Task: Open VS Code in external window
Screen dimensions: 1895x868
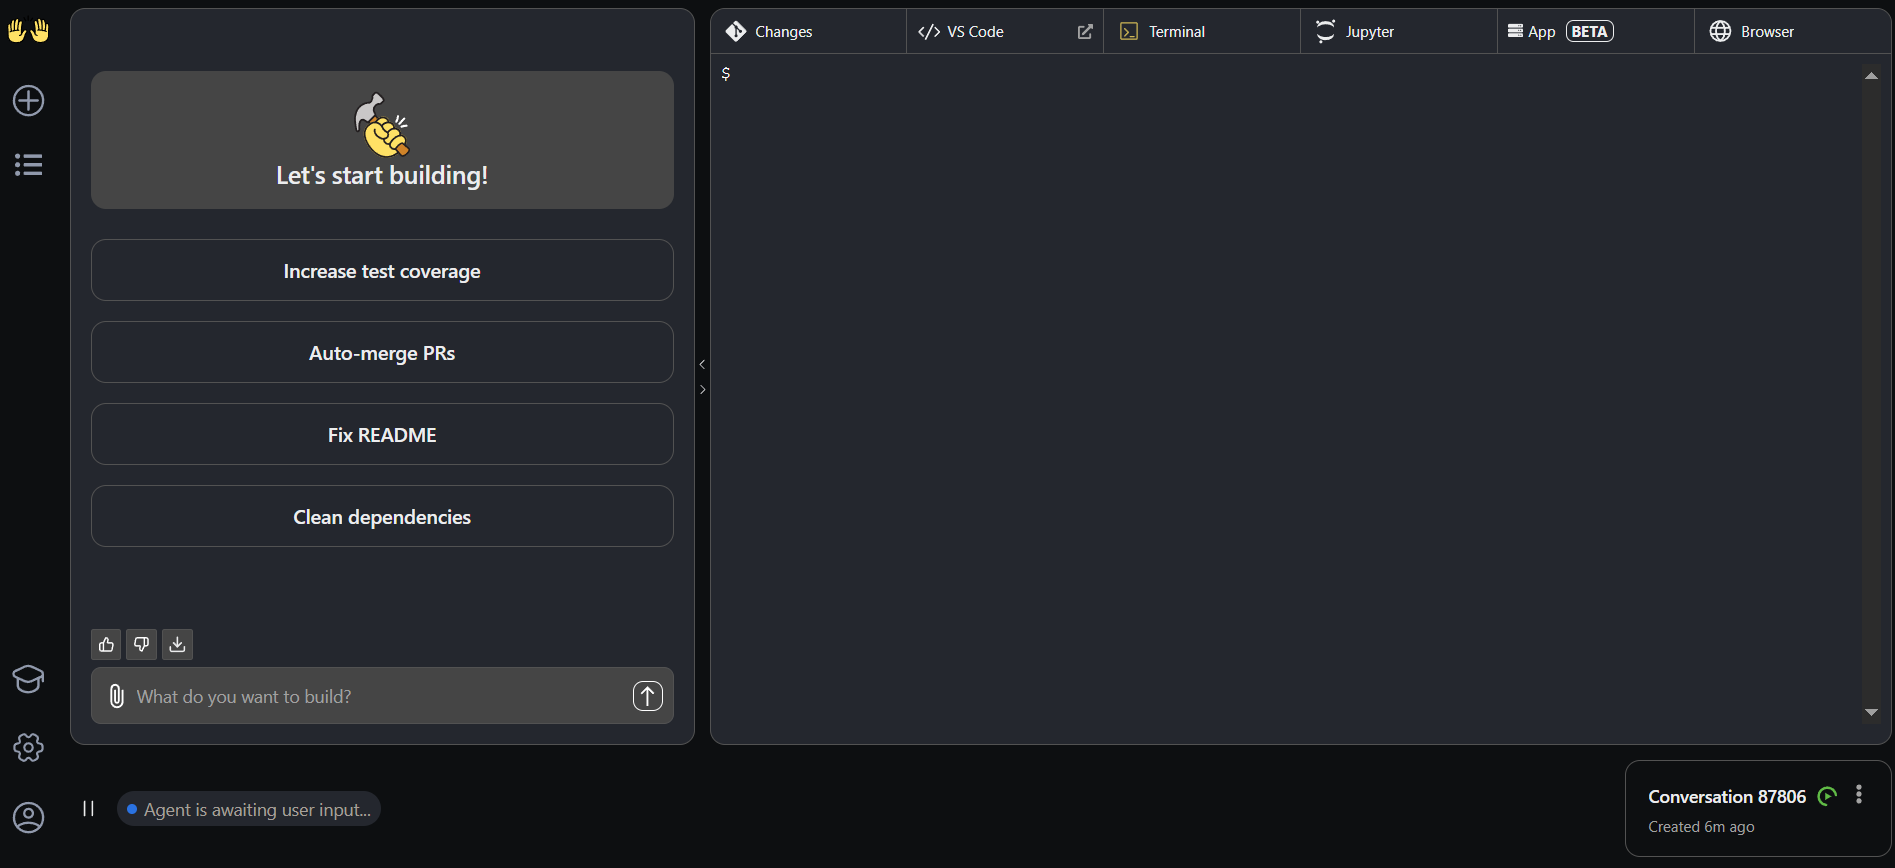Action: pos(1085,32)
